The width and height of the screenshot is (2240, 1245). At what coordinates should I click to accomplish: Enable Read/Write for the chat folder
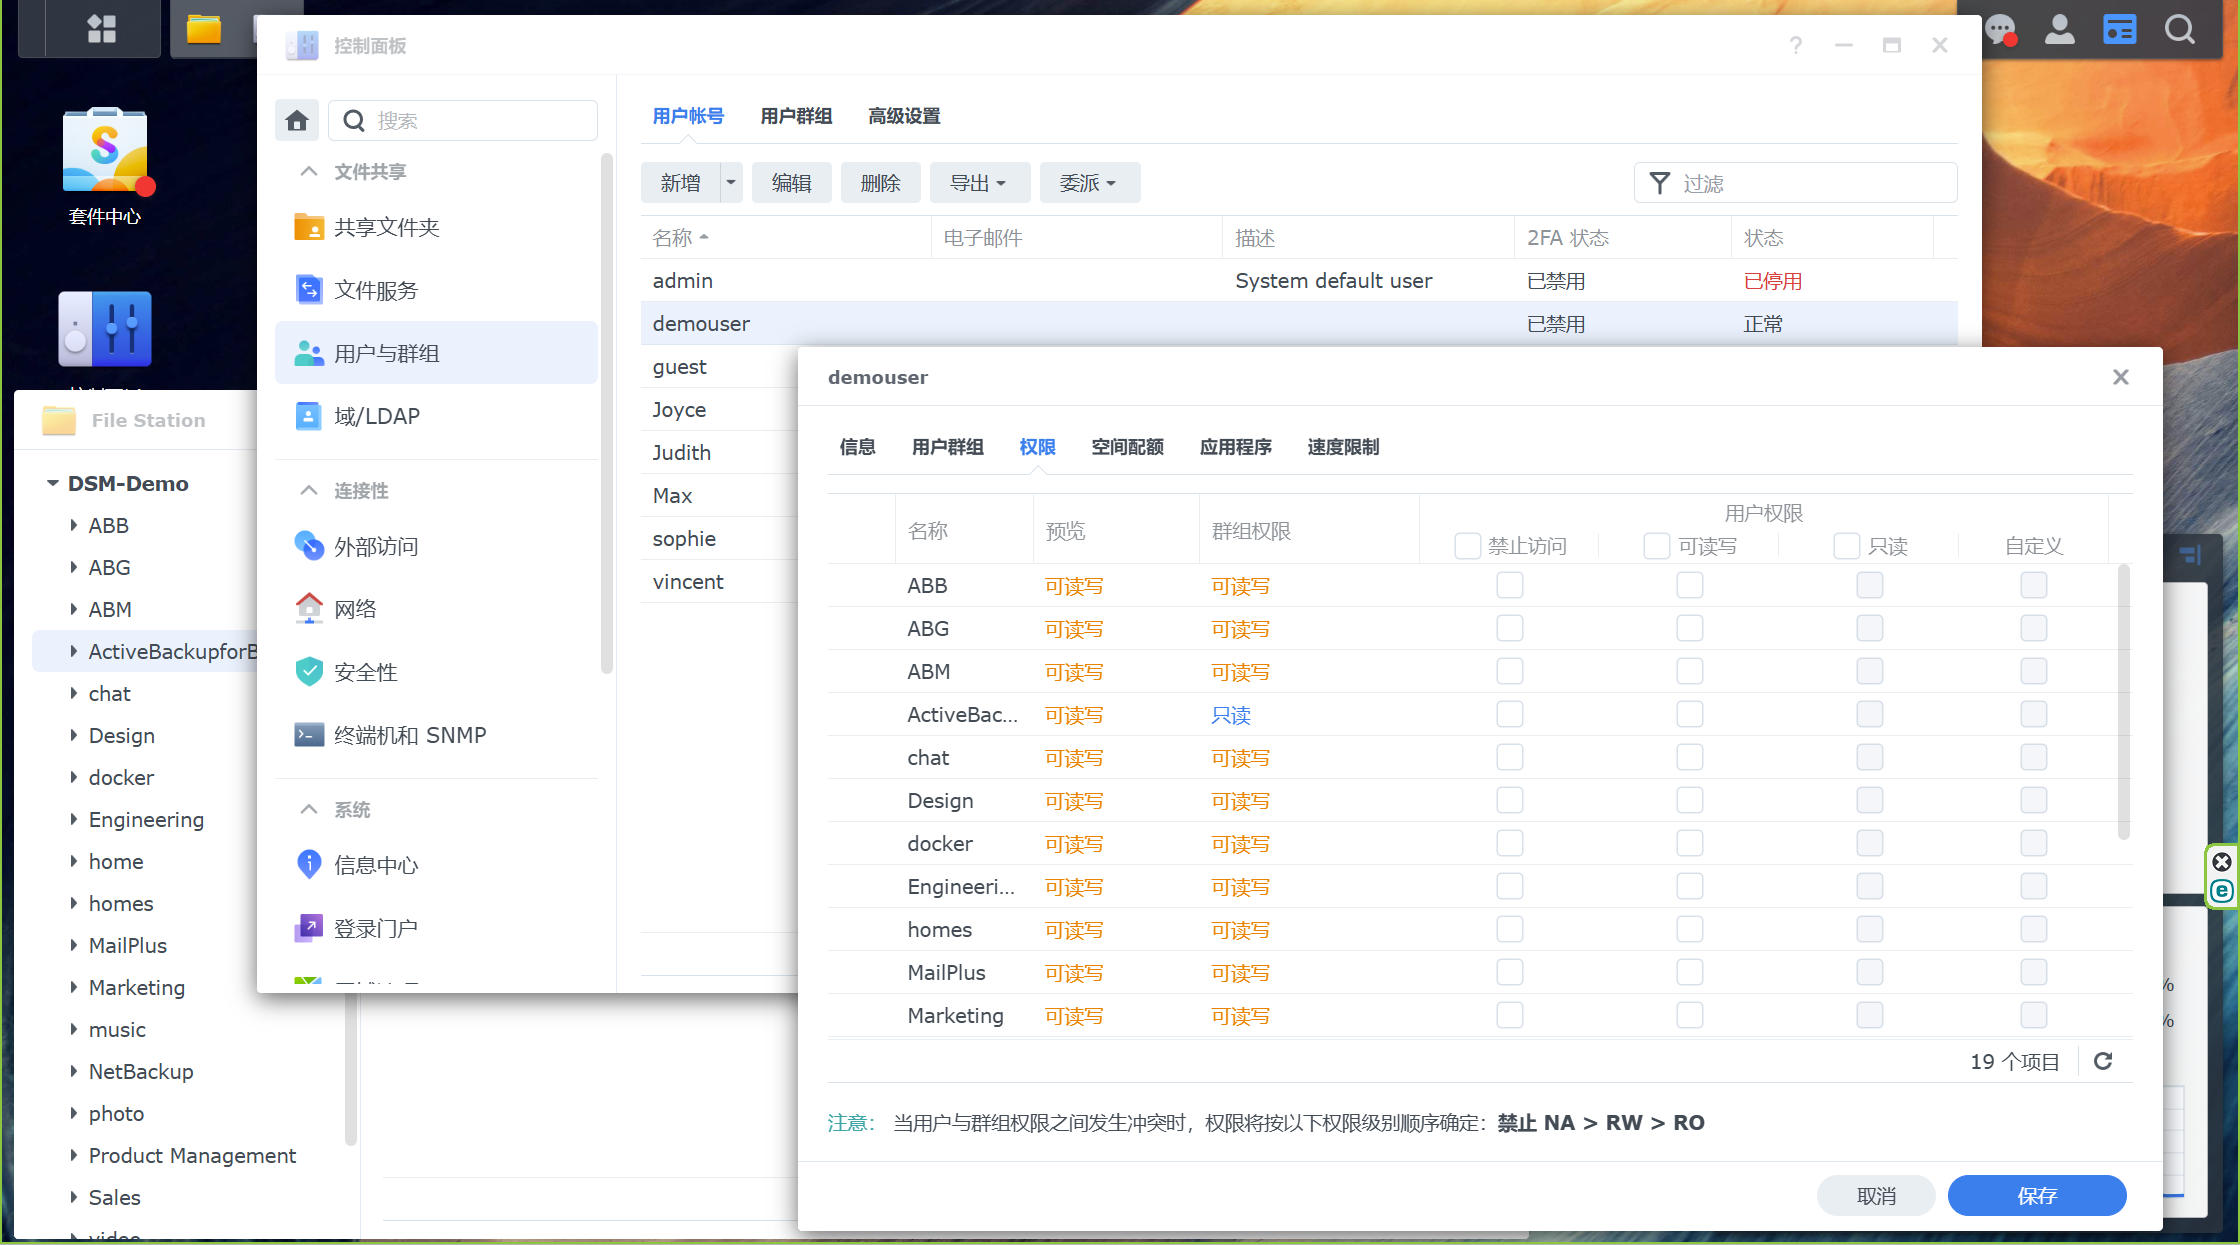[1689, 757]
